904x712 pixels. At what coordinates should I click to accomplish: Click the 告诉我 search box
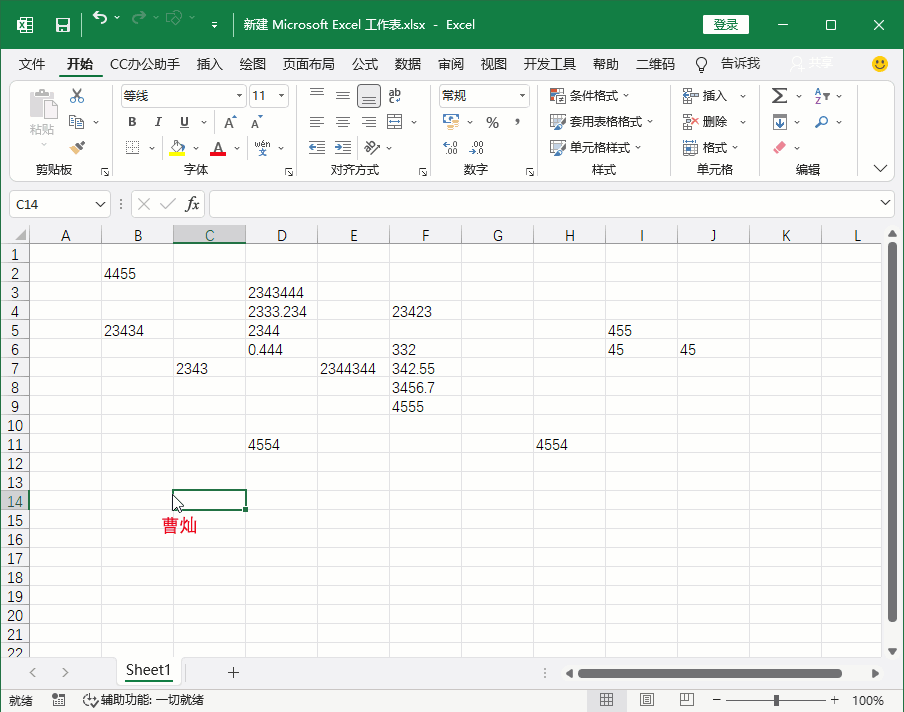point(740,63)
